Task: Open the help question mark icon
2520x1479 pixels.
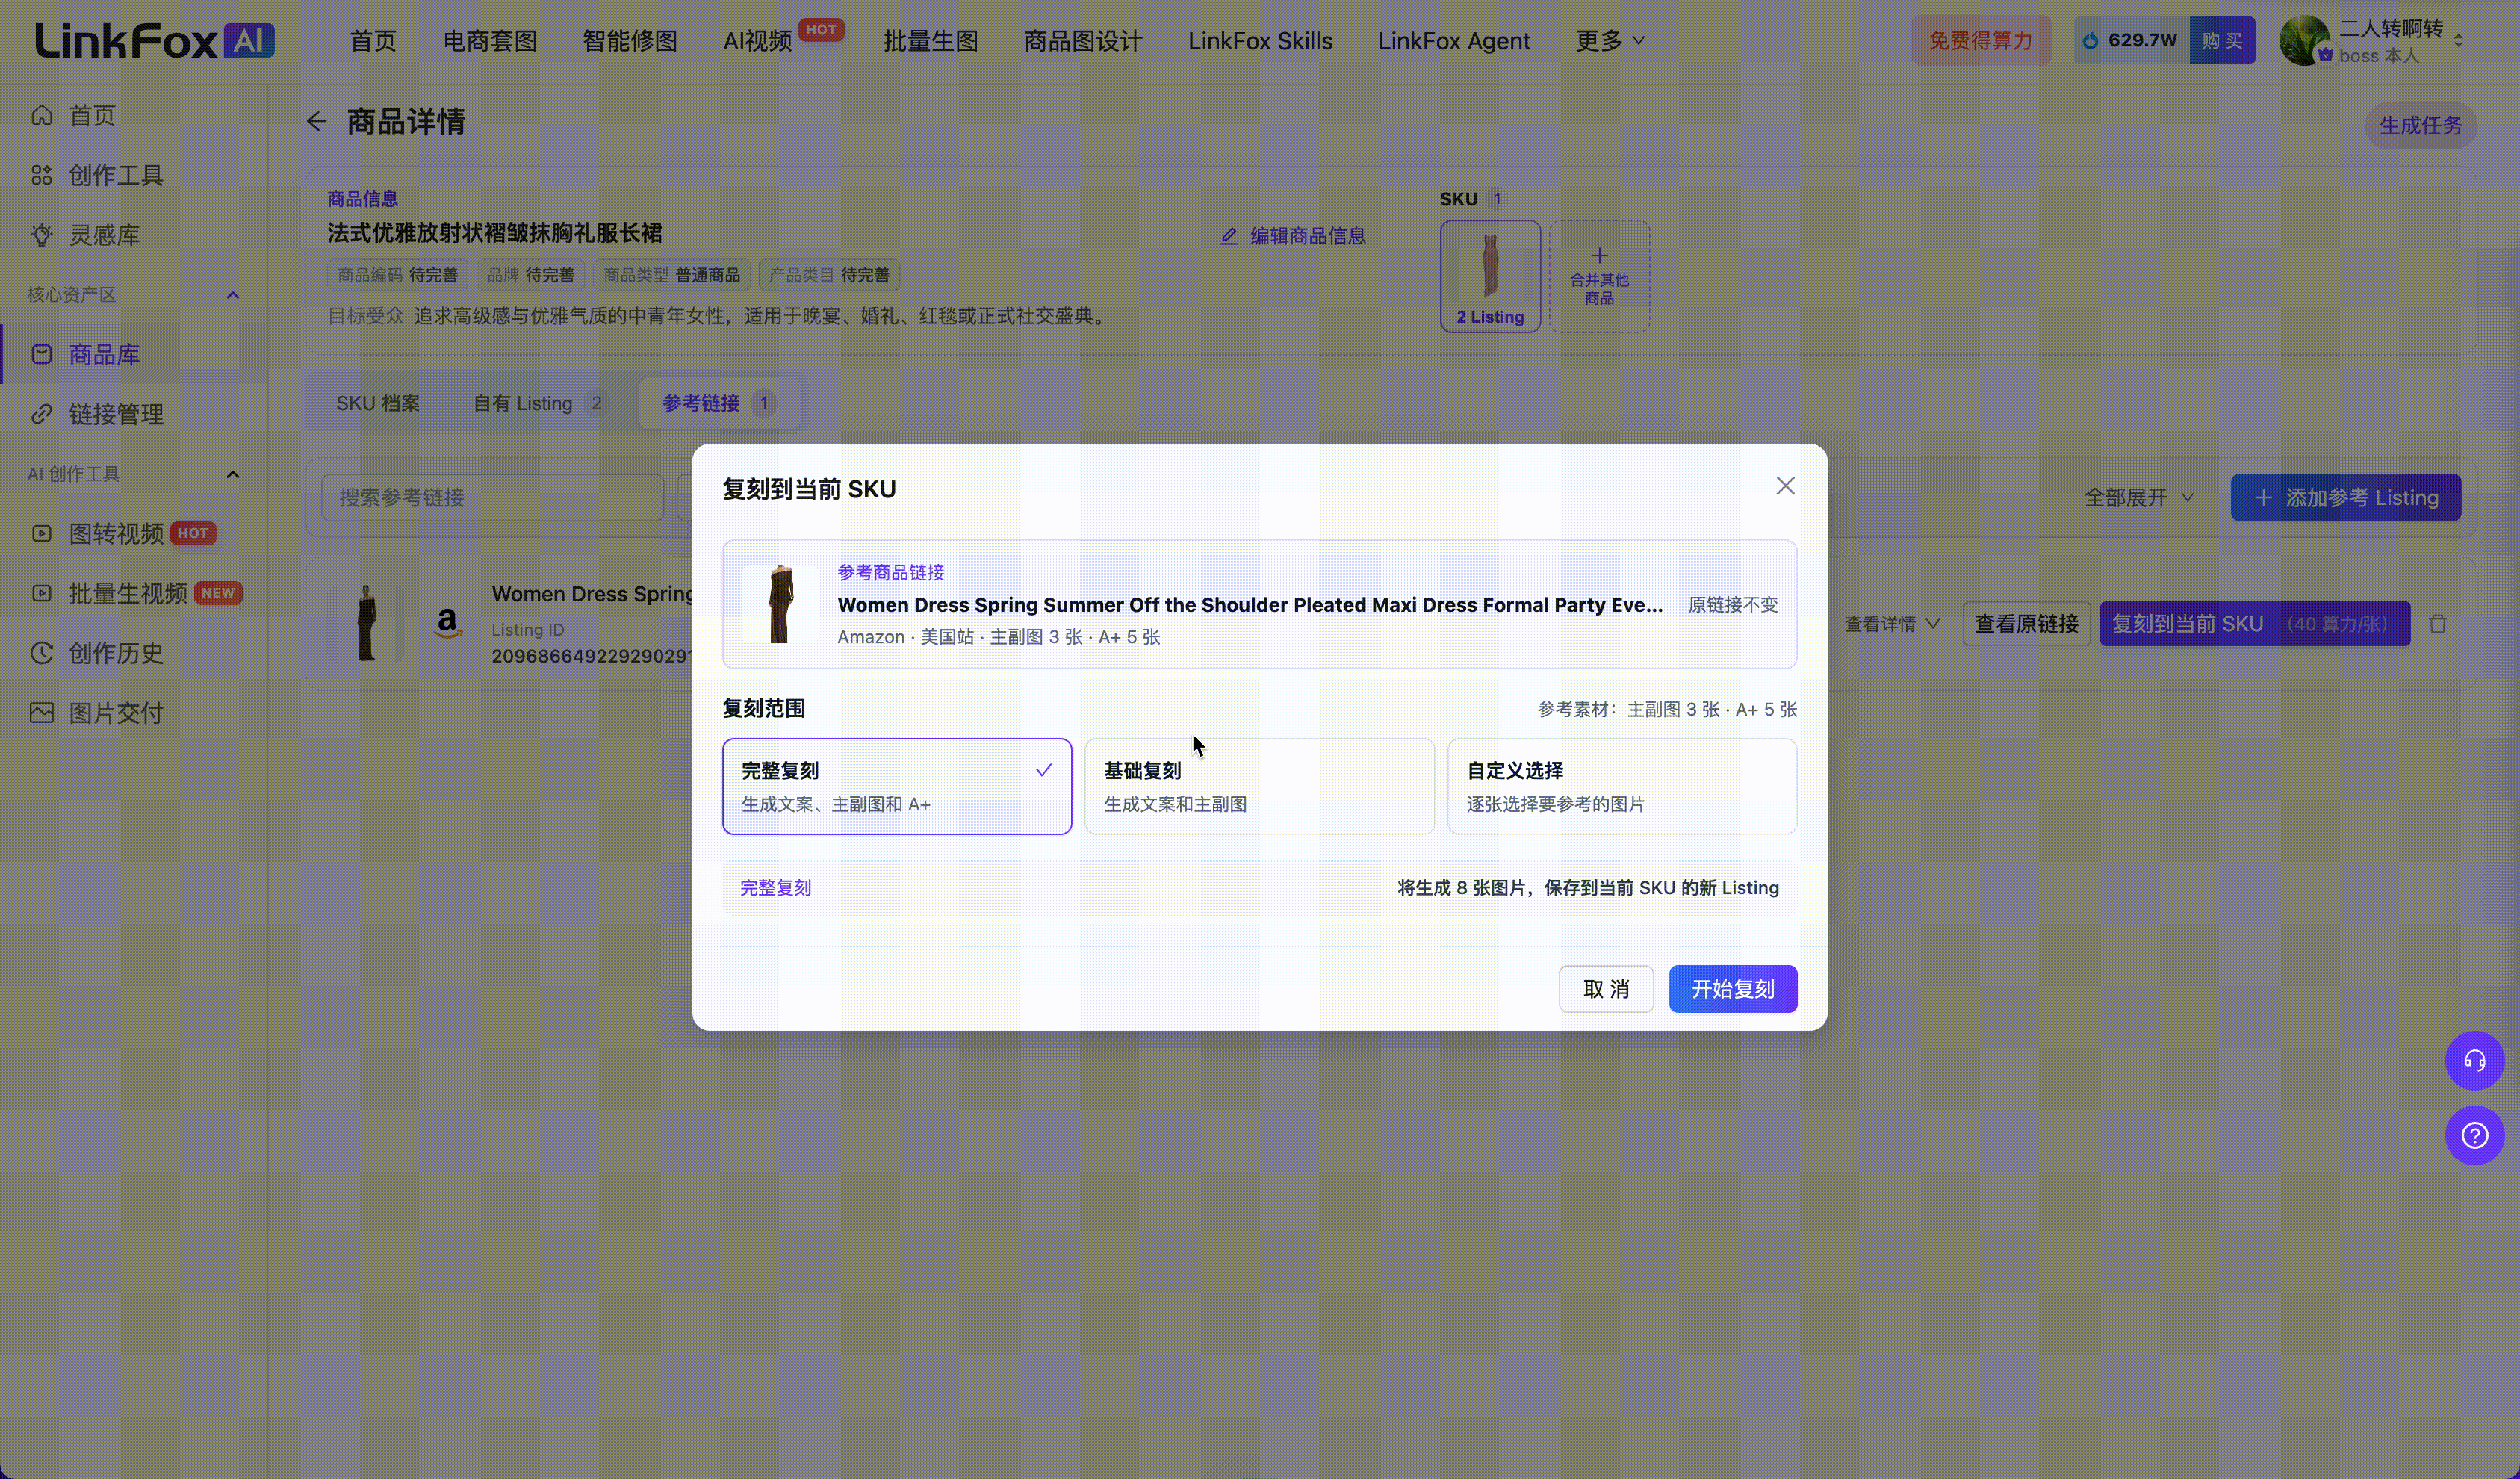Action: point(2475,1135)
